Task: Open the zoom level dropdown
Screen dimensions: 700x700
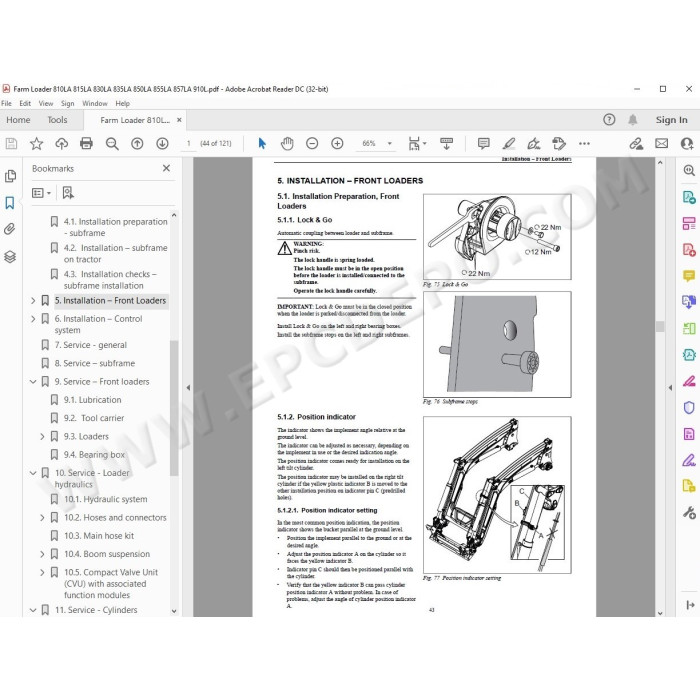Action: 390,143
